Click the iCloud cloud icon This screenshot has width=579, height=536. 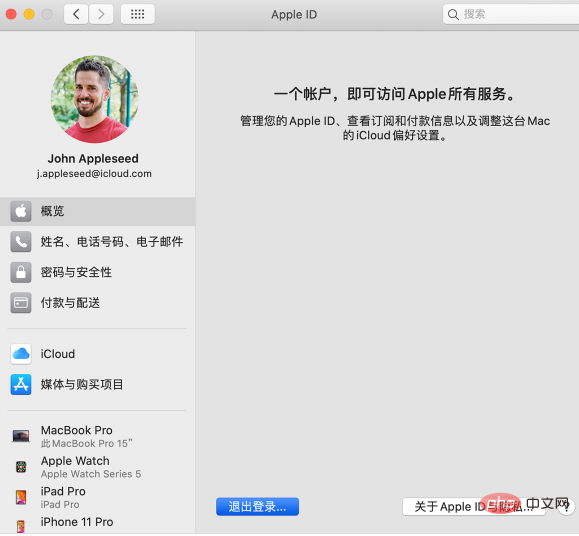21,354
